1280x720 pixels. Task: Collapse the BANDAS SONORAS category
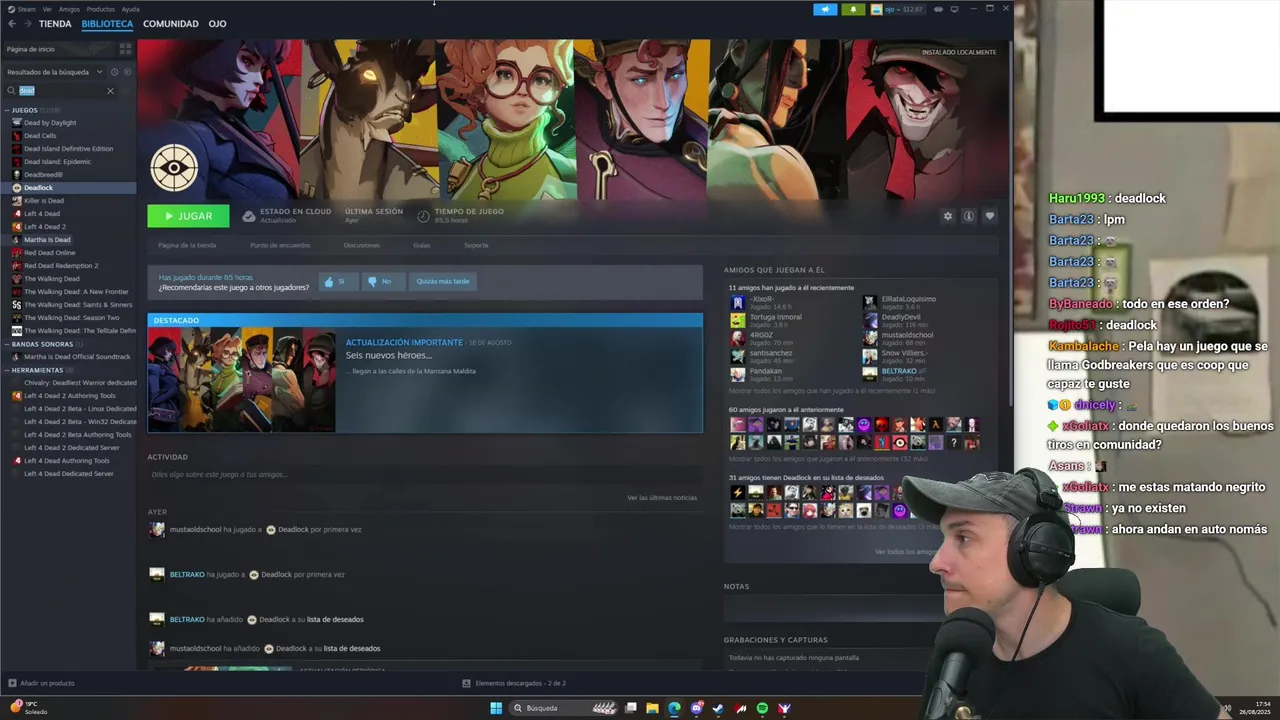7,344
